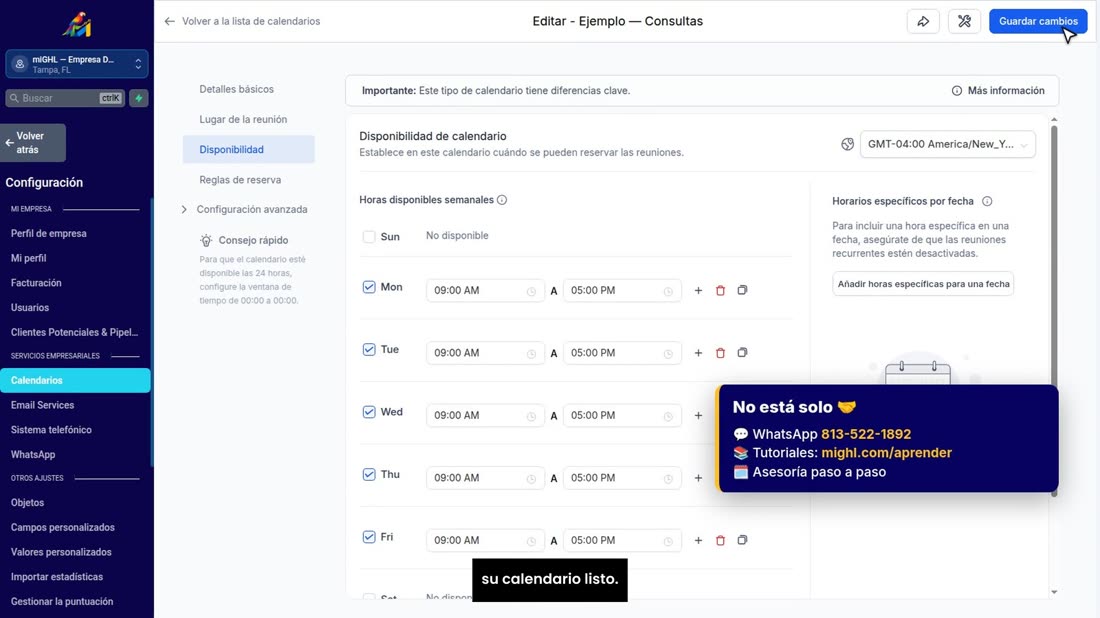Open Thursday end time picker

pyautogui.click(x=622, y=478)
